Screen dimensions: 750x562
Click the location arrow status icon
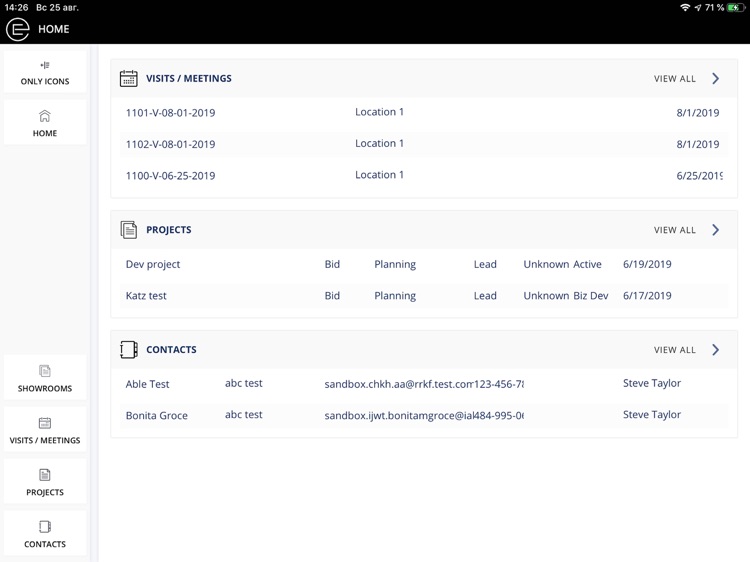698,8
